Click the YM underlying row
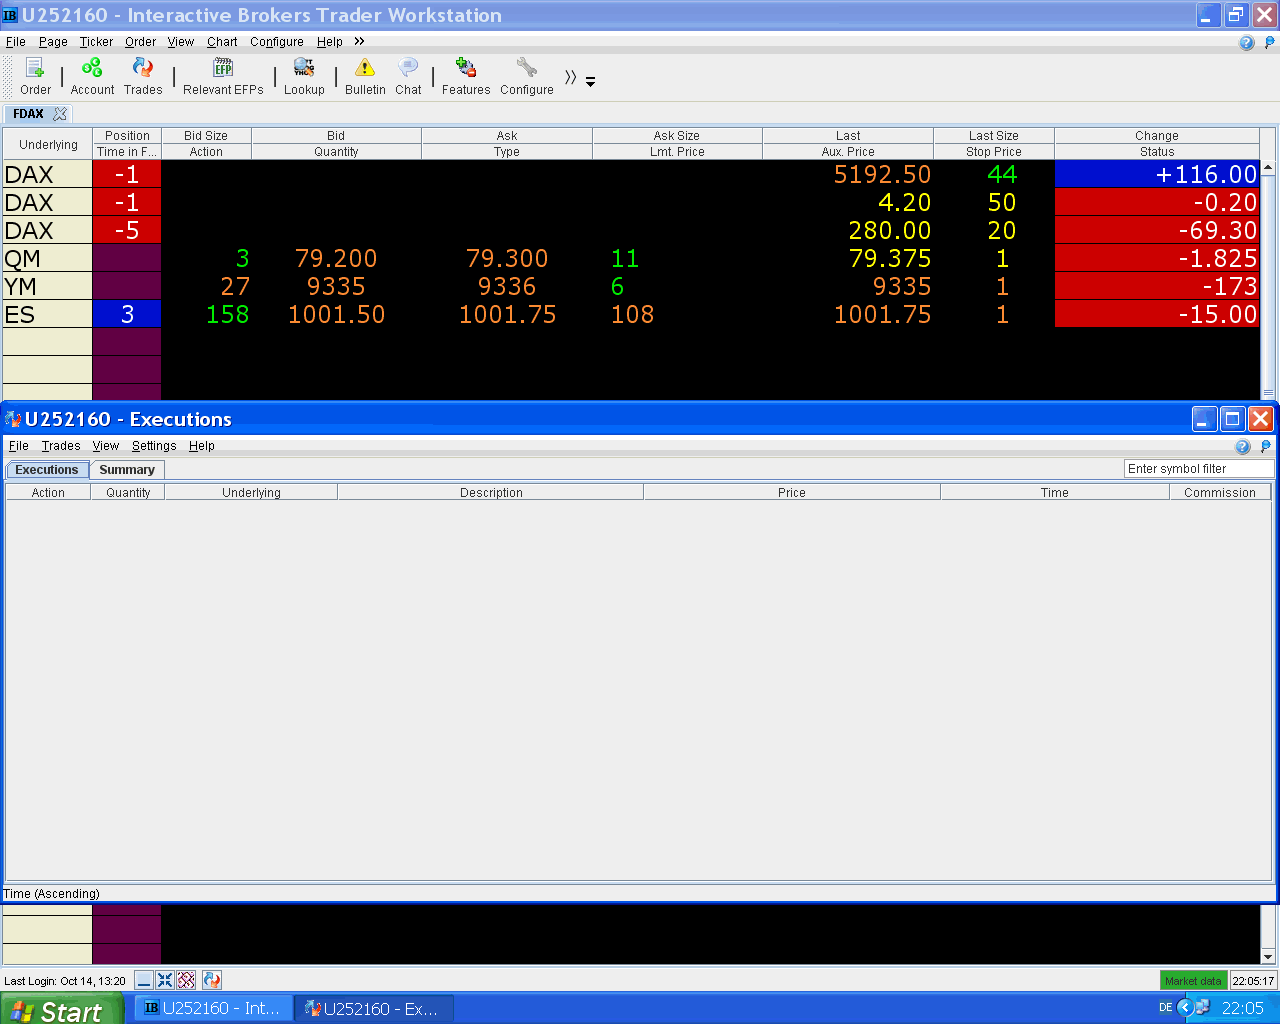1280x1024 pixels. pyautogui.click(x=47, y=286)
